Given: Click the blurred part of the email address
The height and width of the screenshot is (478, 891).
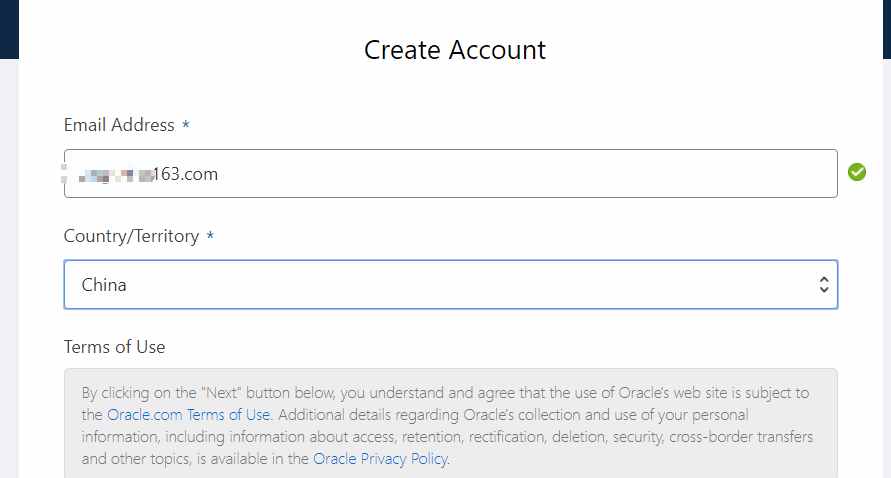Looking at the screenshot, I should [108, 174].
